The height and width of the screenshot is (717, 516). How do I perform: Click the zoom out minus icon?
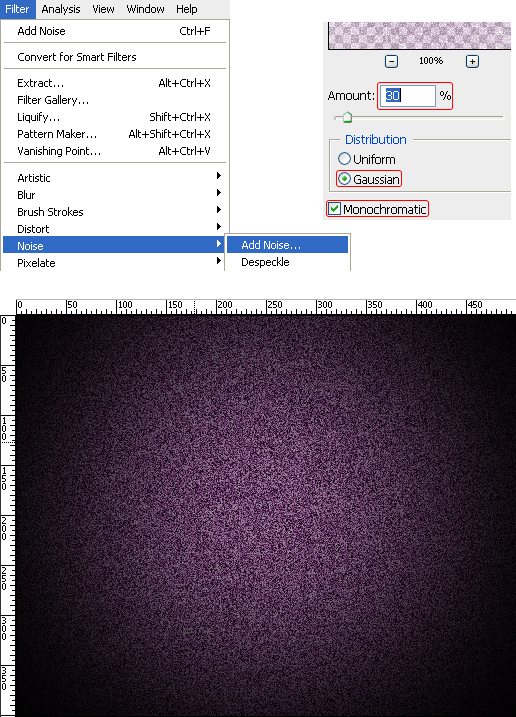click(391, 61)
